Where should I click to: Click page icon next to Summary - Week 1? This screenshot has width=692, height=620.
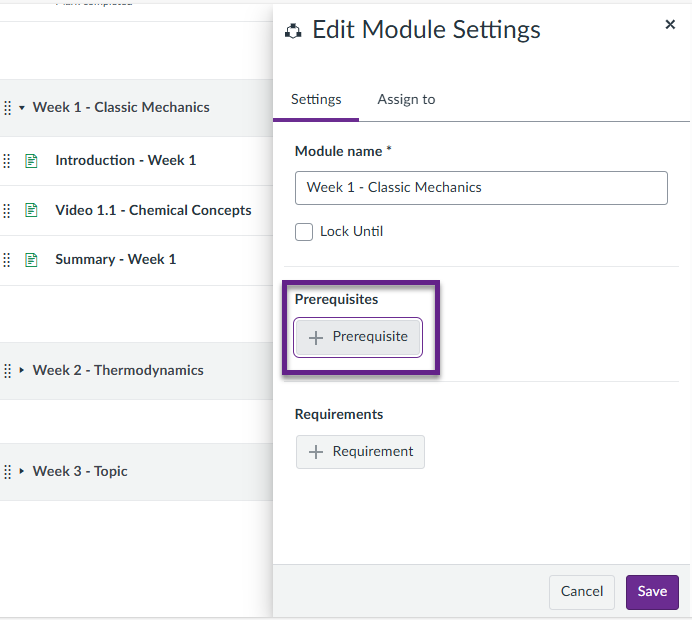(x=31, y=260)
